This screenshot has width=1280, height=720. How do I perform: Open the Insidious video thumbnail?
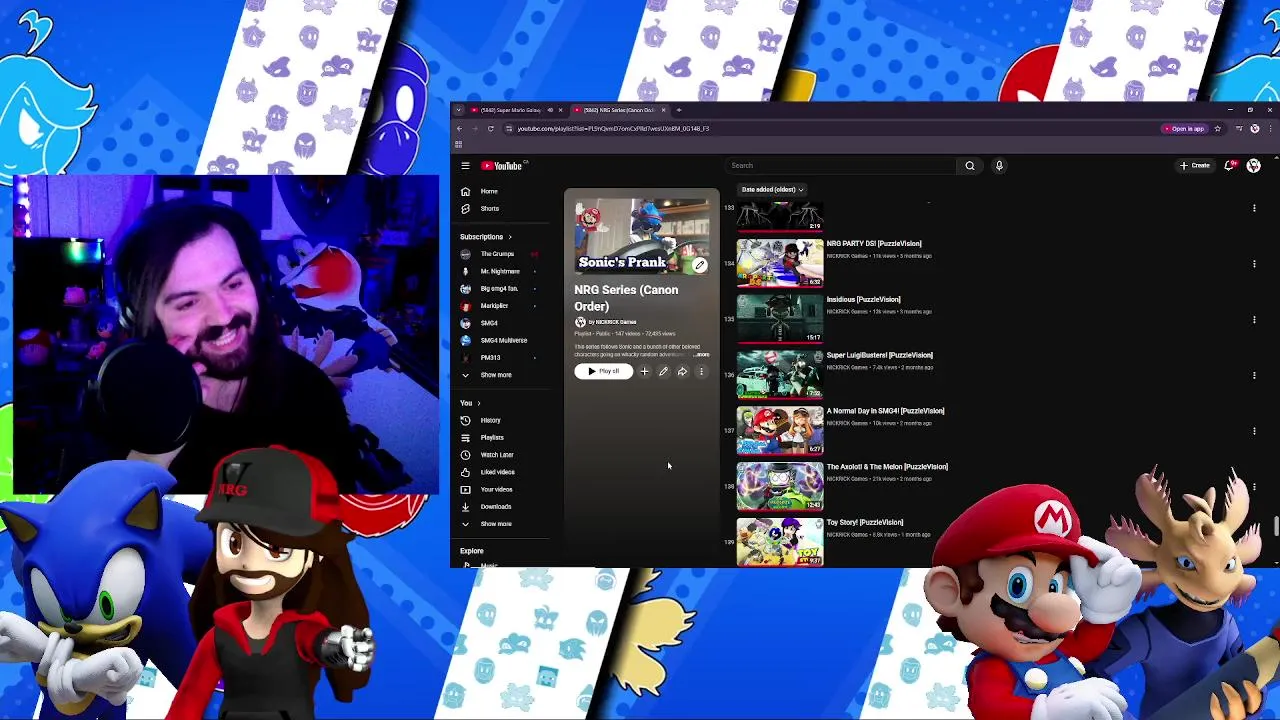780,319
